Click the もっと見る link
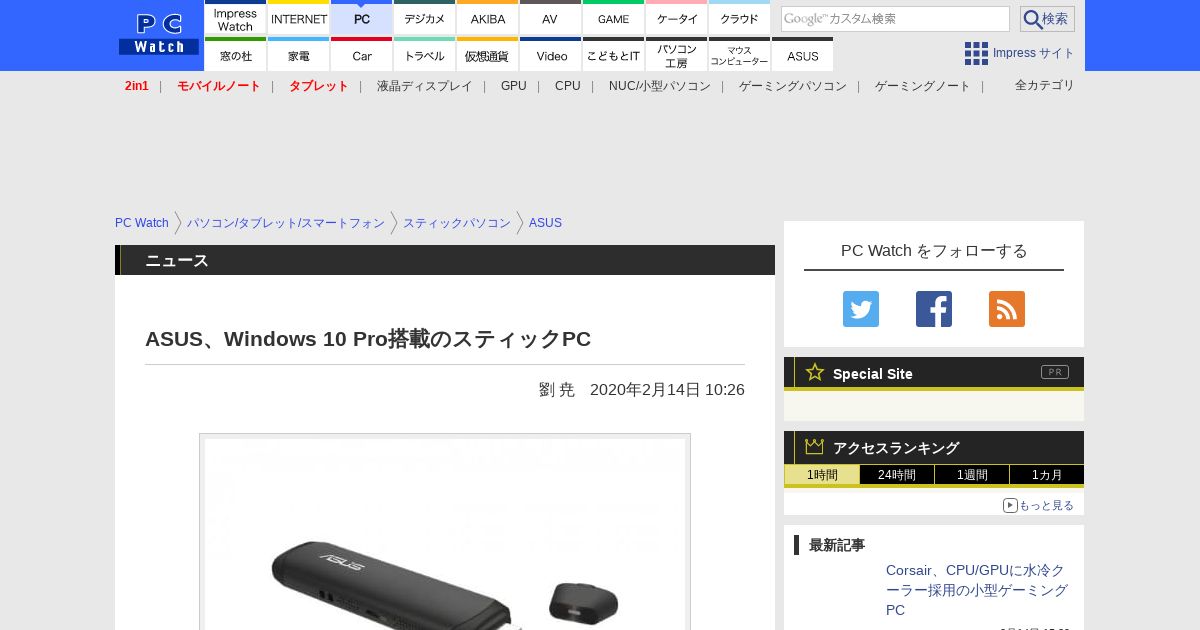Screen dimensions: 1200x630 coord(1046,505)
